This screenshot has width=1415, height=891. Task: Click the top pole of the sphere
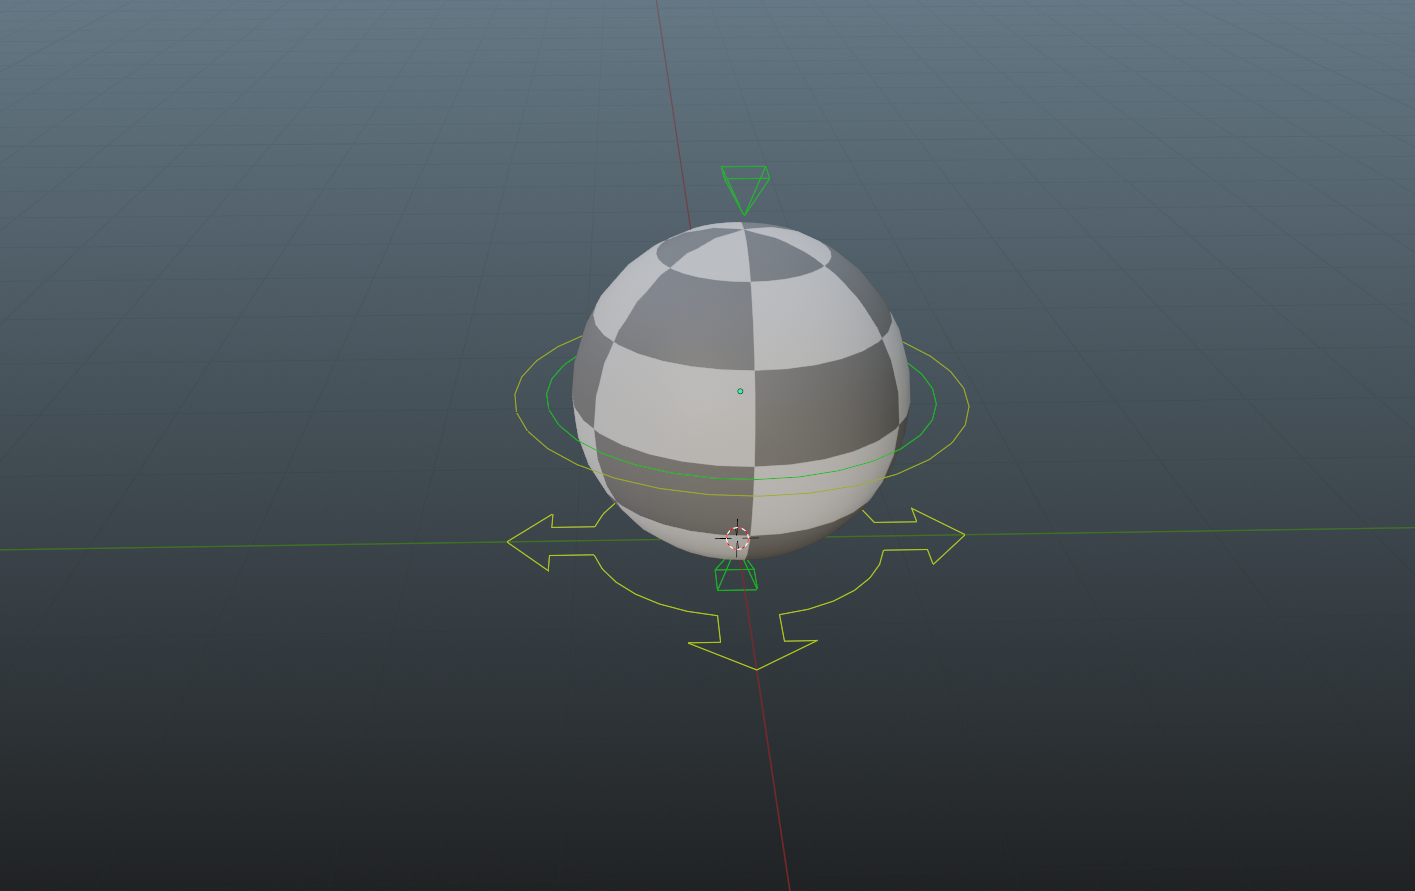pyautogui.click(x=745, y=230)
